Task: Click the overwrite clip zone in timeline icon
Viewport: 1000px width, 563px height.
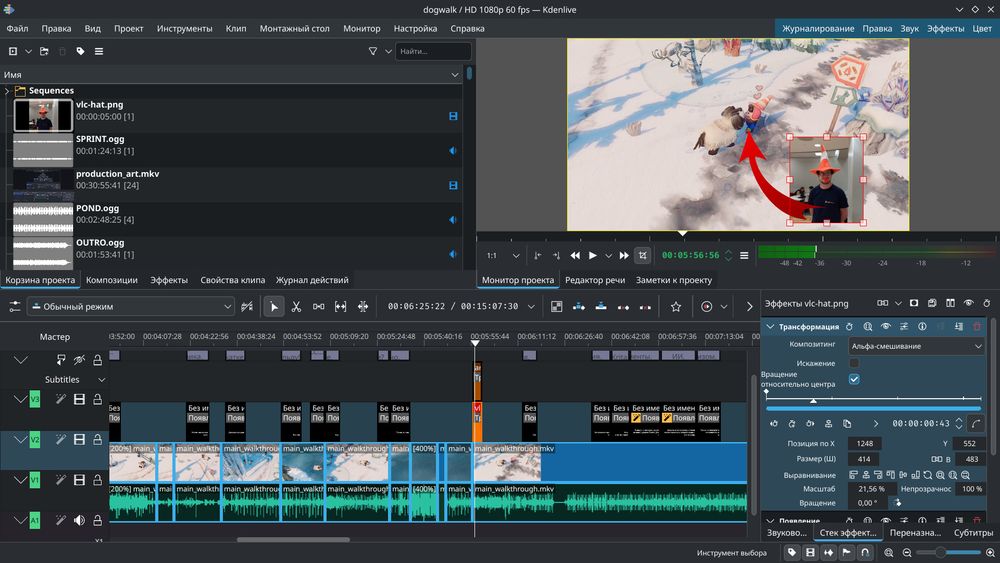Action: click(601, 307)
